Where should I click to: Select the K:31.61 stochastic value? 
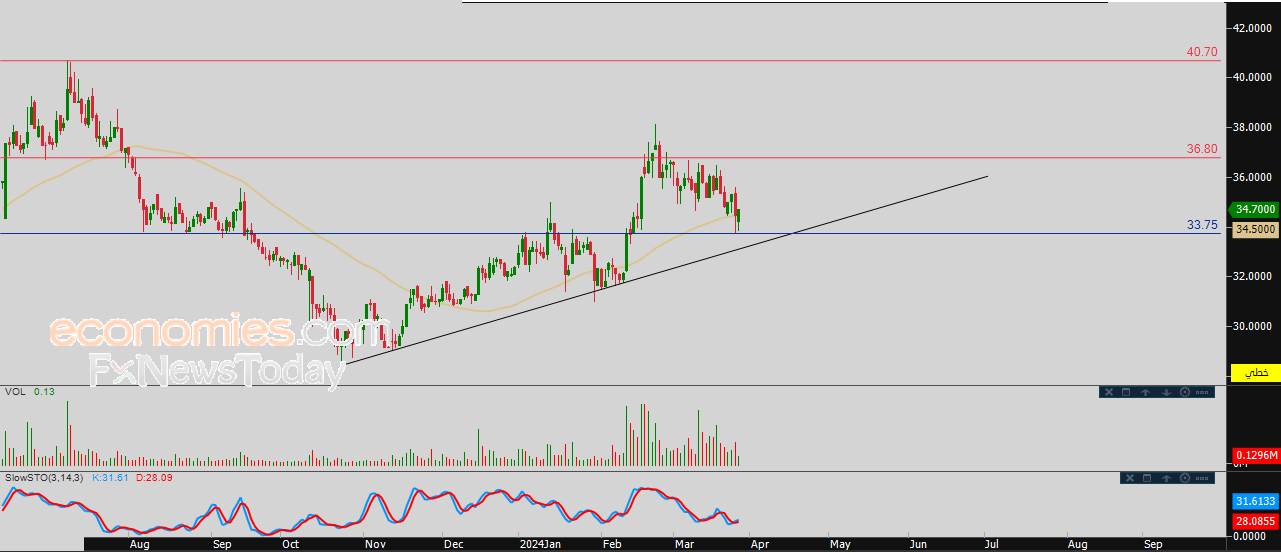[x=112, y=478]
